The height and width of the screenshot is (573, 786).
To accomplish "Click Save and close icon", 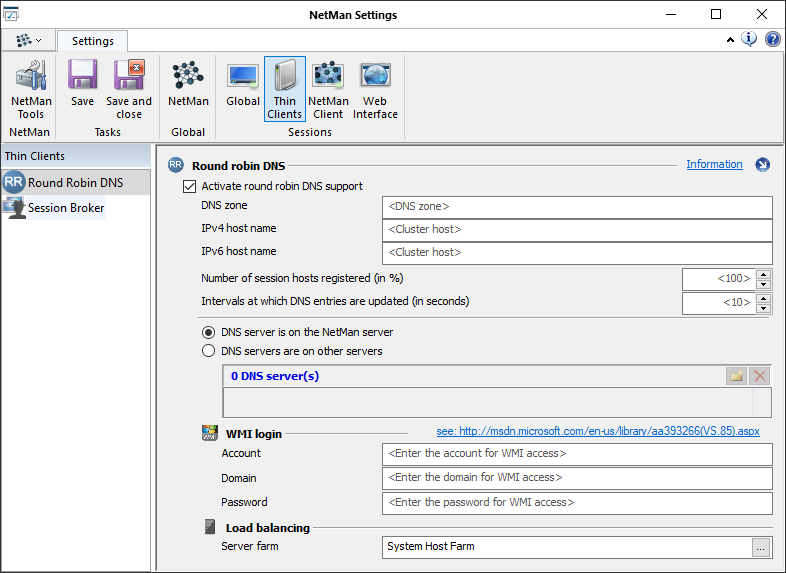I will pos(129,89).
